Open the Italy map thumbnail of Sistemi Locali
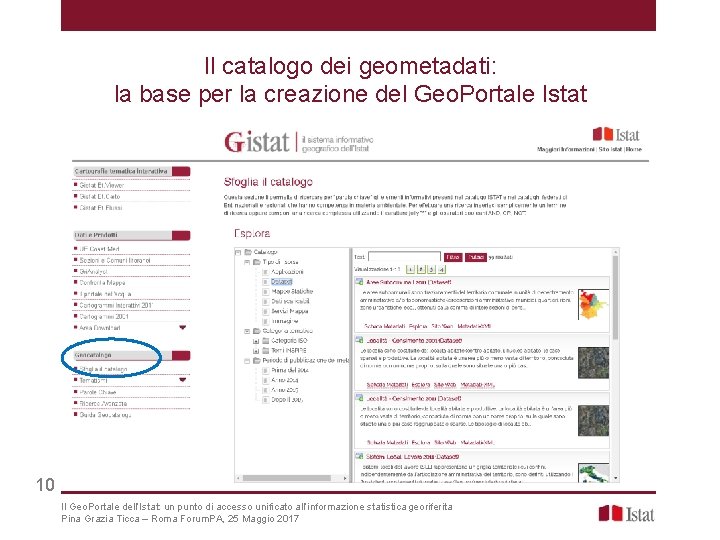 coord(593,473)
